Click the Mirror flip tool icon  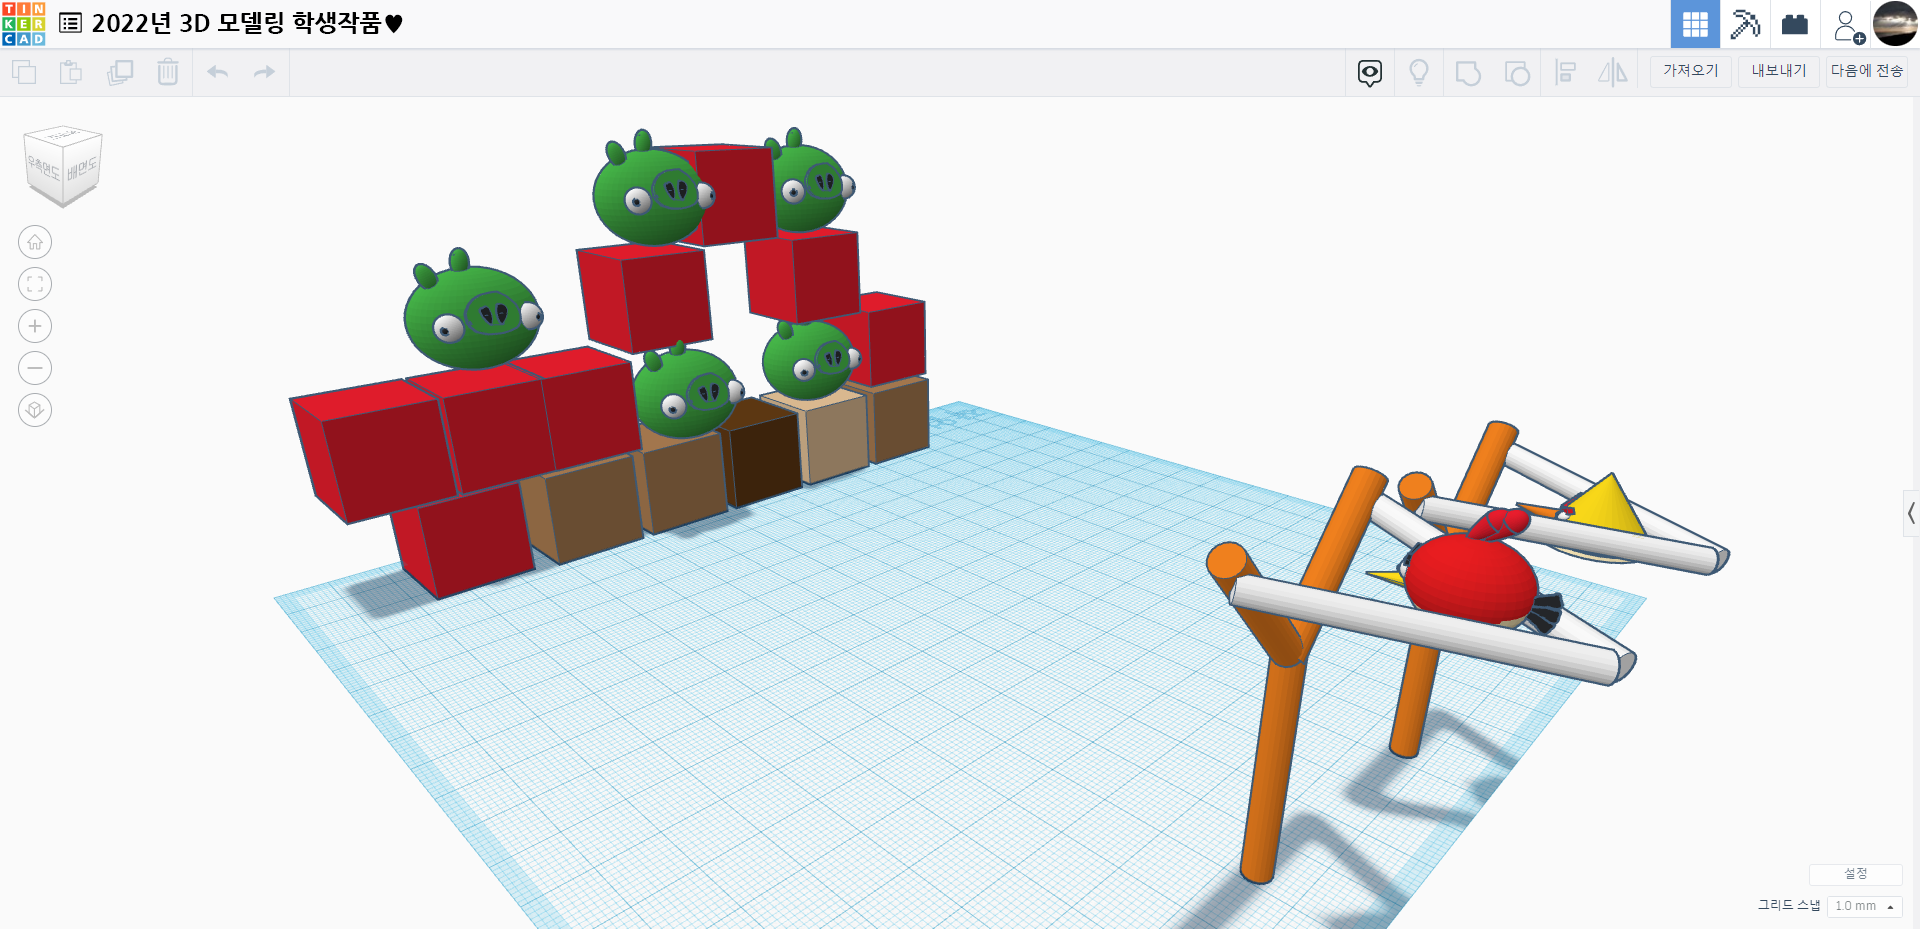point(1613,72)
